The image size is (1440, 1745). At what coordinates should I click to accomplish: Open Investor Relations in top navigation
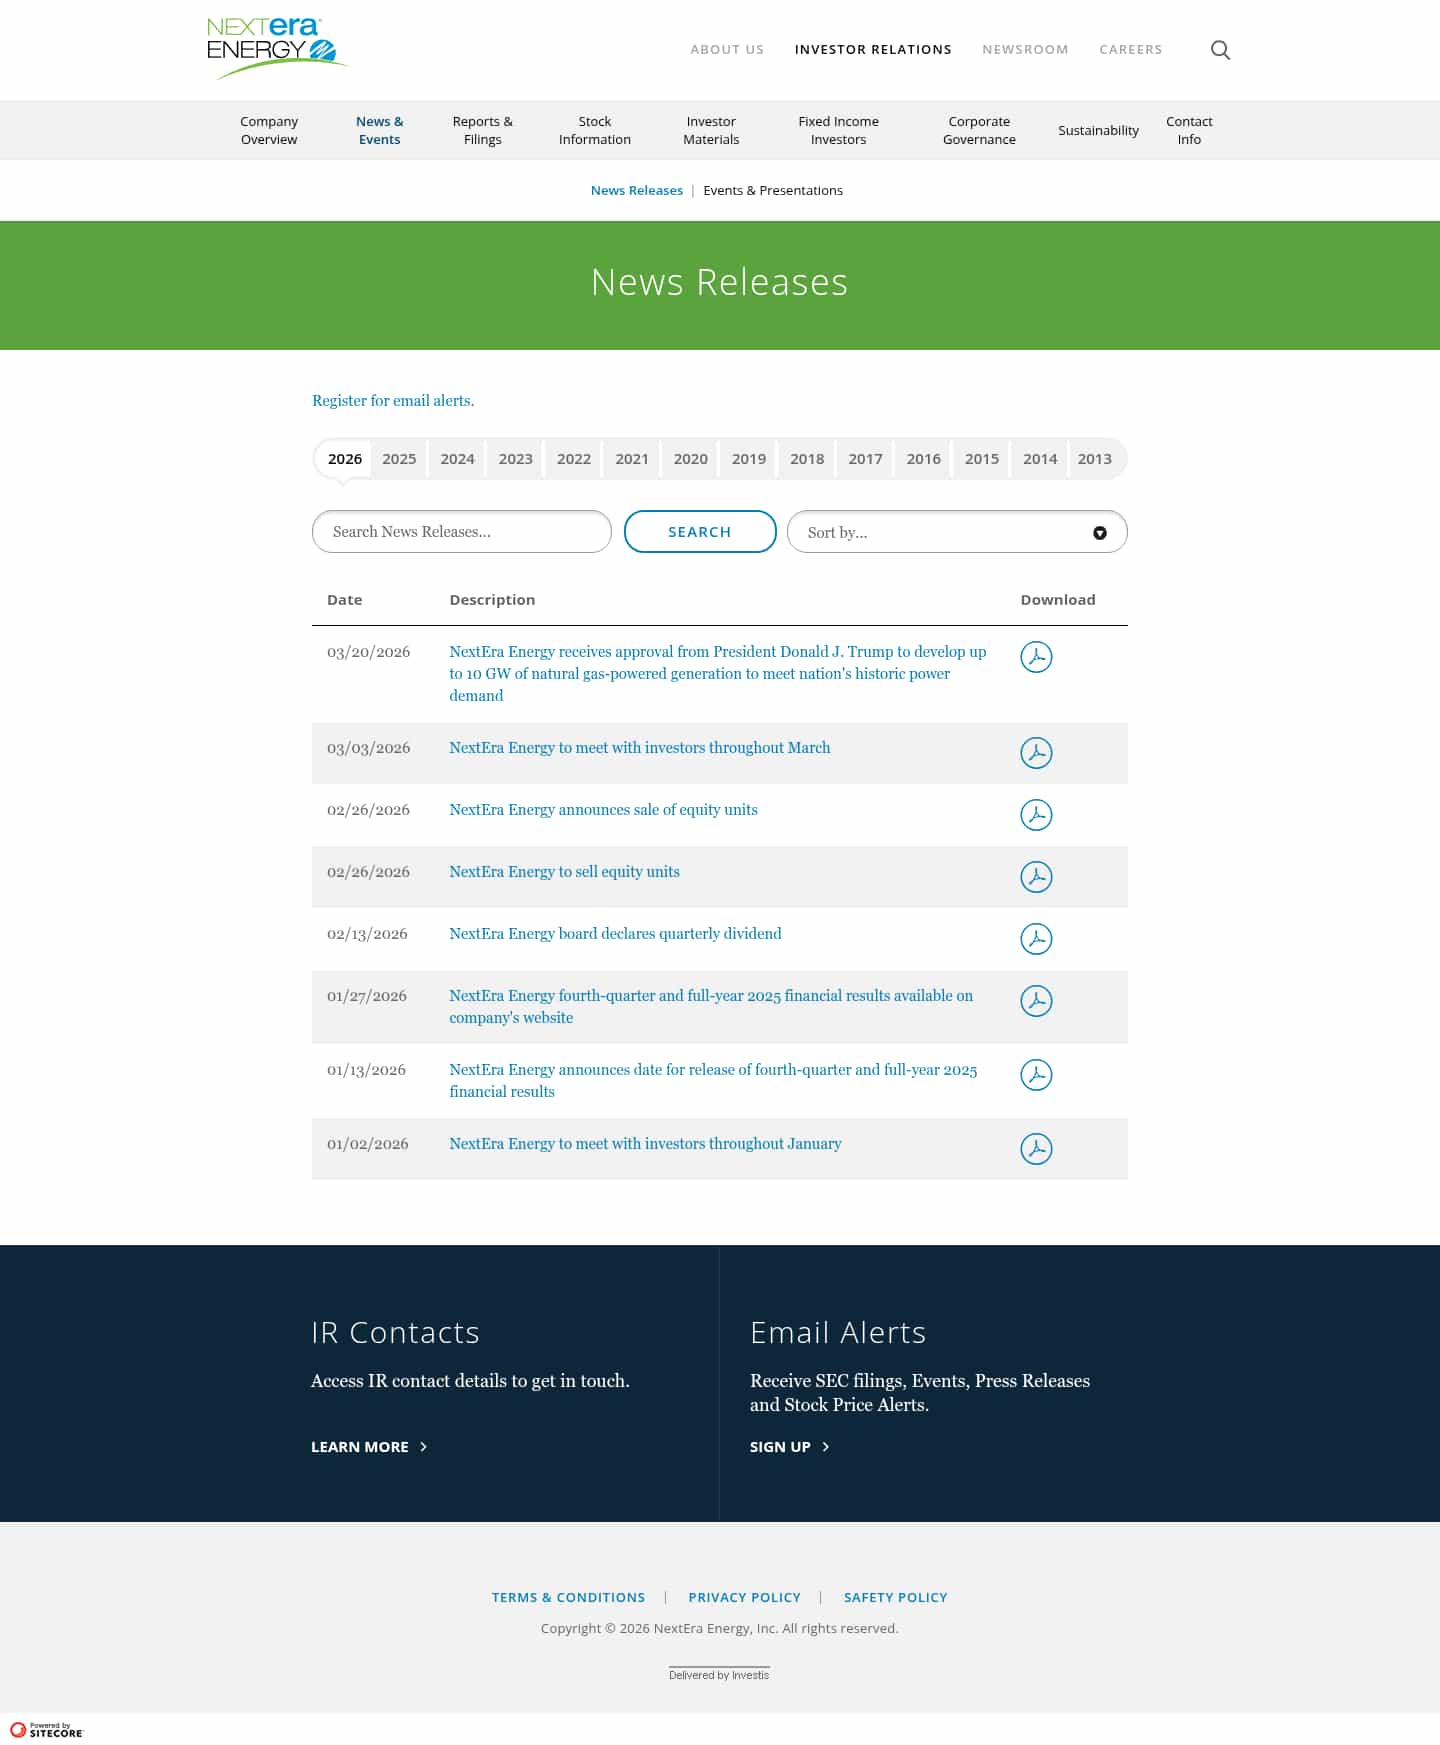click(x=873, y=50)
